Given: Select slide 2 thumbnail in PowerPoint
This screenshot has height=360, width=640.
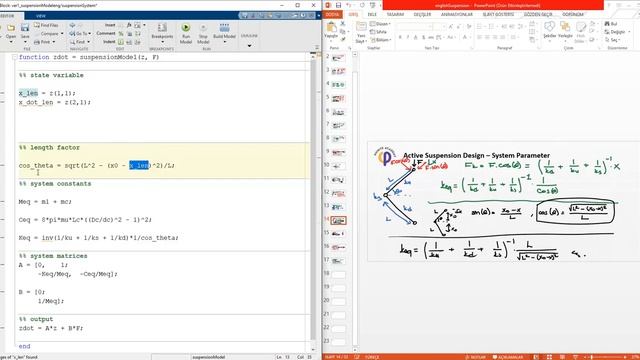Looking at the screenshot, I should 338,58.
